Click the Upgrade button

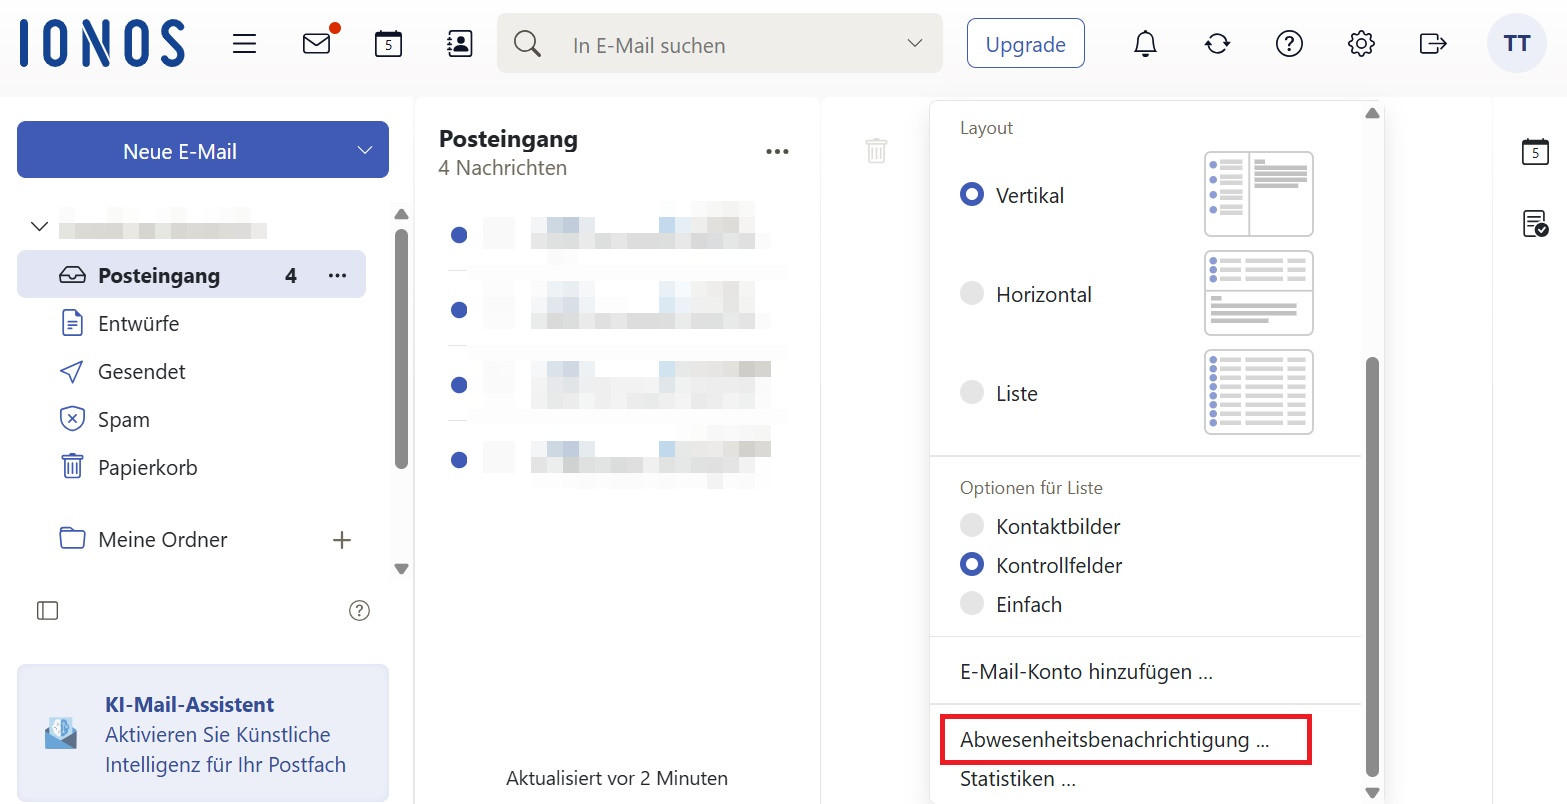(1025, 44)
